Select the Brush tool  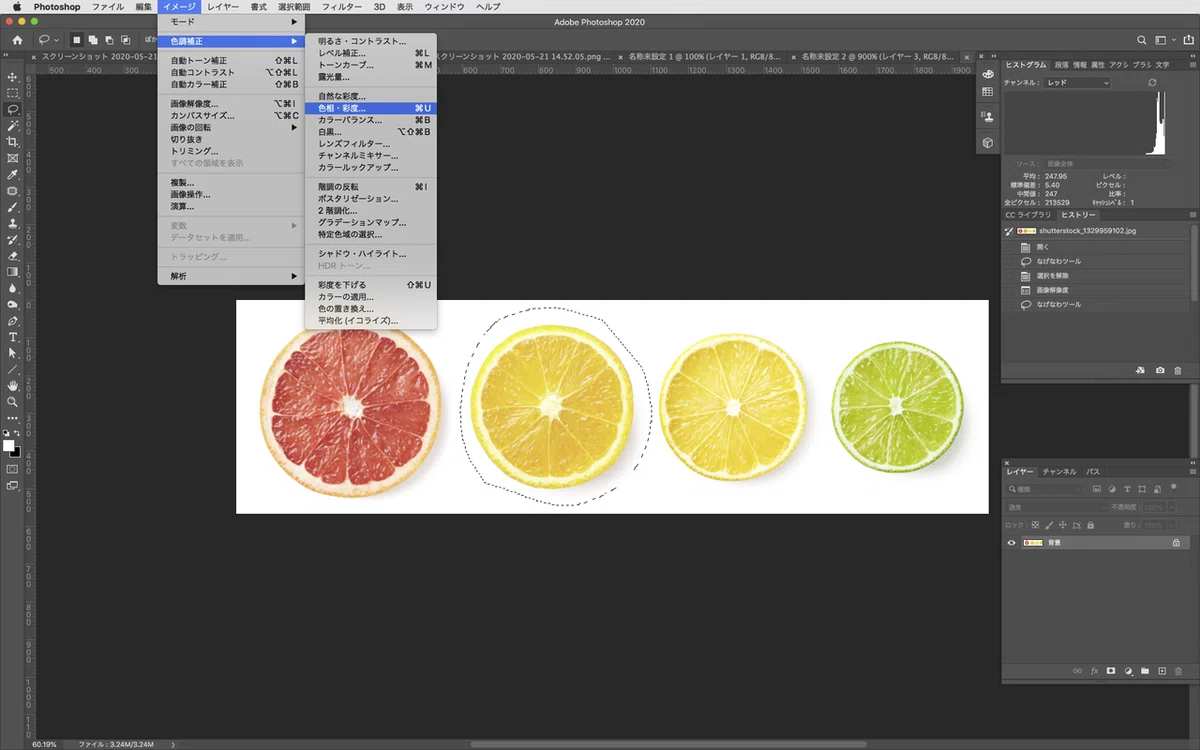click(x=13, y=207)
